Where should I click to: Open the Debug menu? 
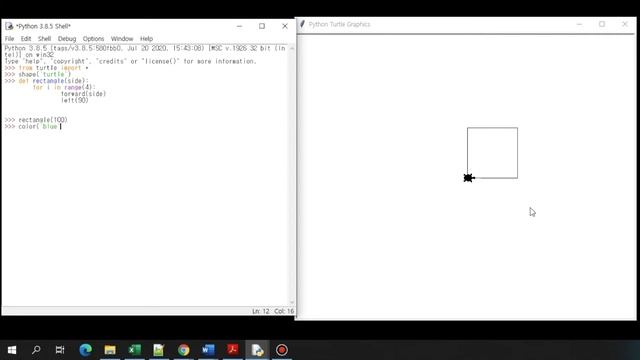tap(67, 39)
